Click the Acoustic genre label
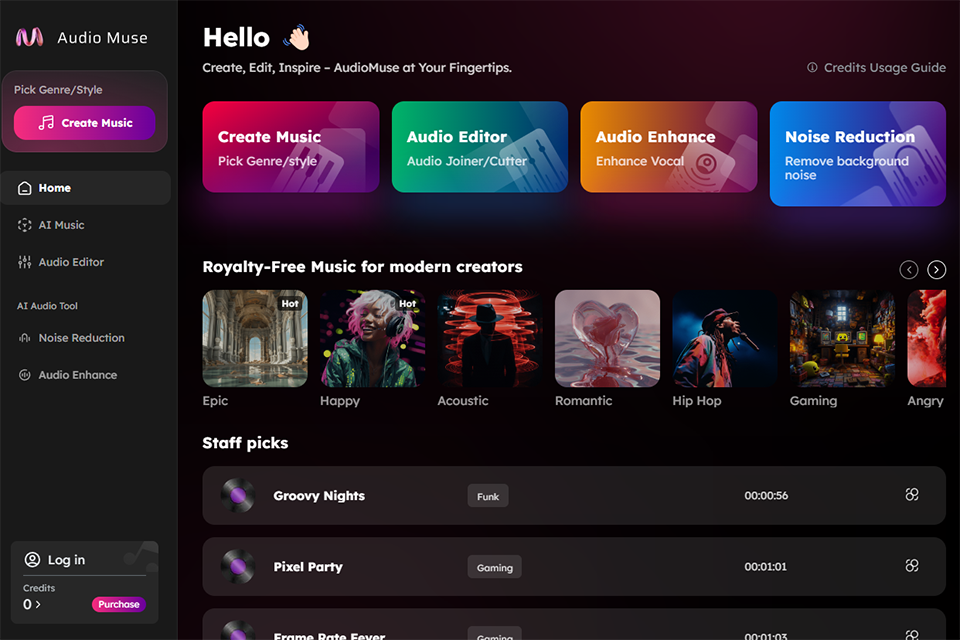The width and height of the screenshot is (960, 640). pos(463,401)
